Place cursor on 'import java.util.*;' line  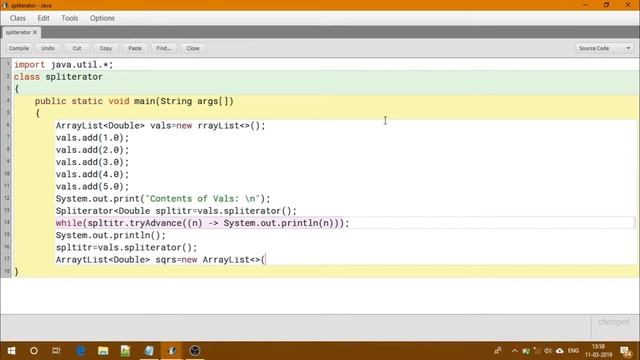pos(64,64)
